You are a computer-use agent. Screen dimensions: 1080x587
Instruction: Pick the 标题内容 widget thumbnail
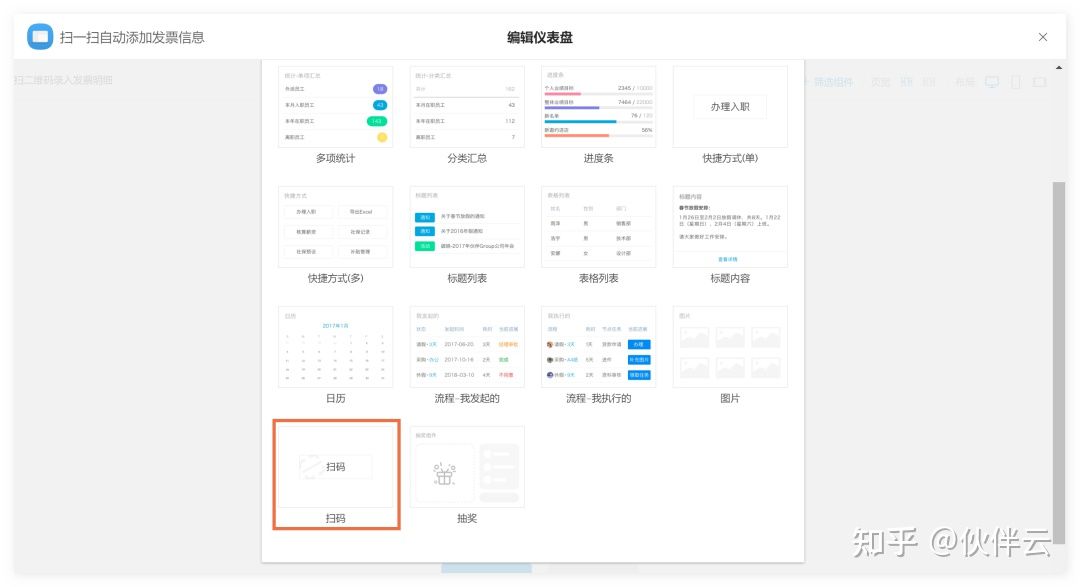[x=730, y=227]
